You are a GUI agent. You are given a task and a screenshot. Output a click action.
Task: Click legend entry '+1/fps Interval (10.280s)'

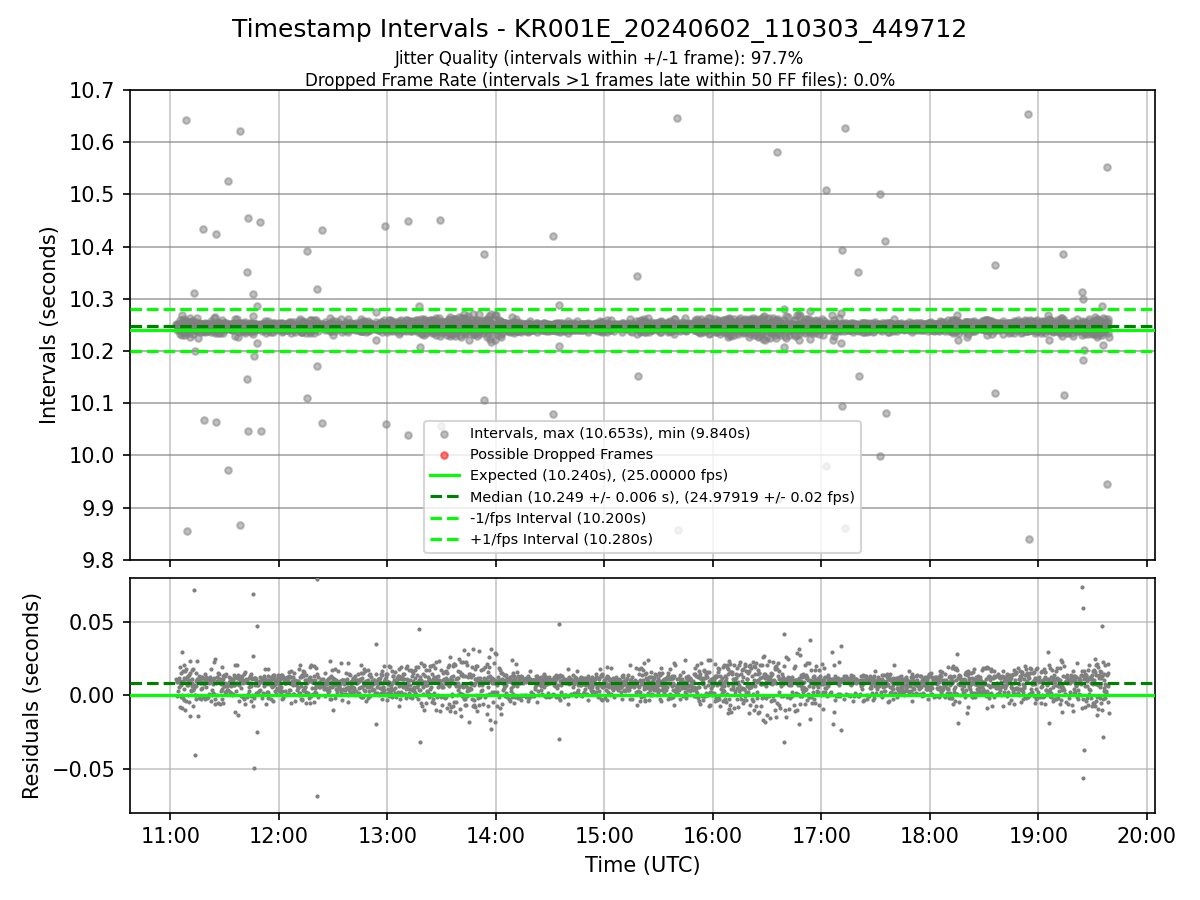pyautogui.click(x=560, y=539)
